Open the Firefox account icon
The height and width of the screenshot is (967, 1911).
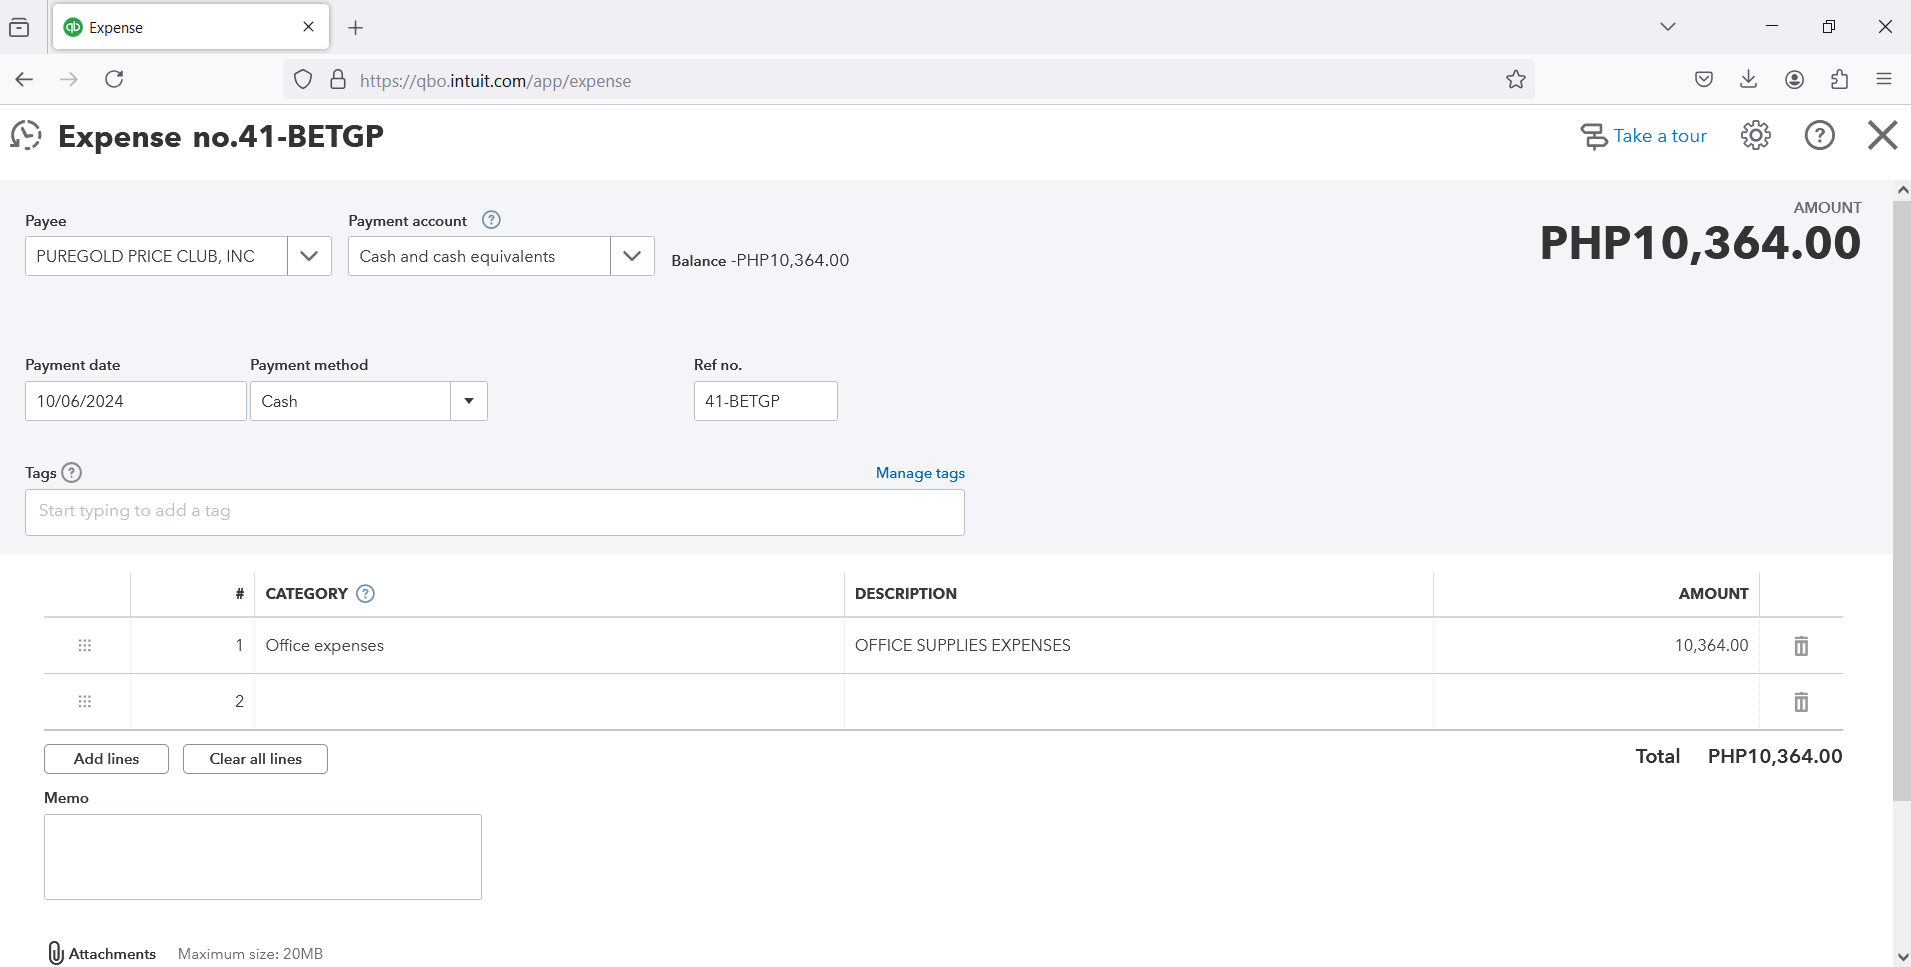(1795, 79)
